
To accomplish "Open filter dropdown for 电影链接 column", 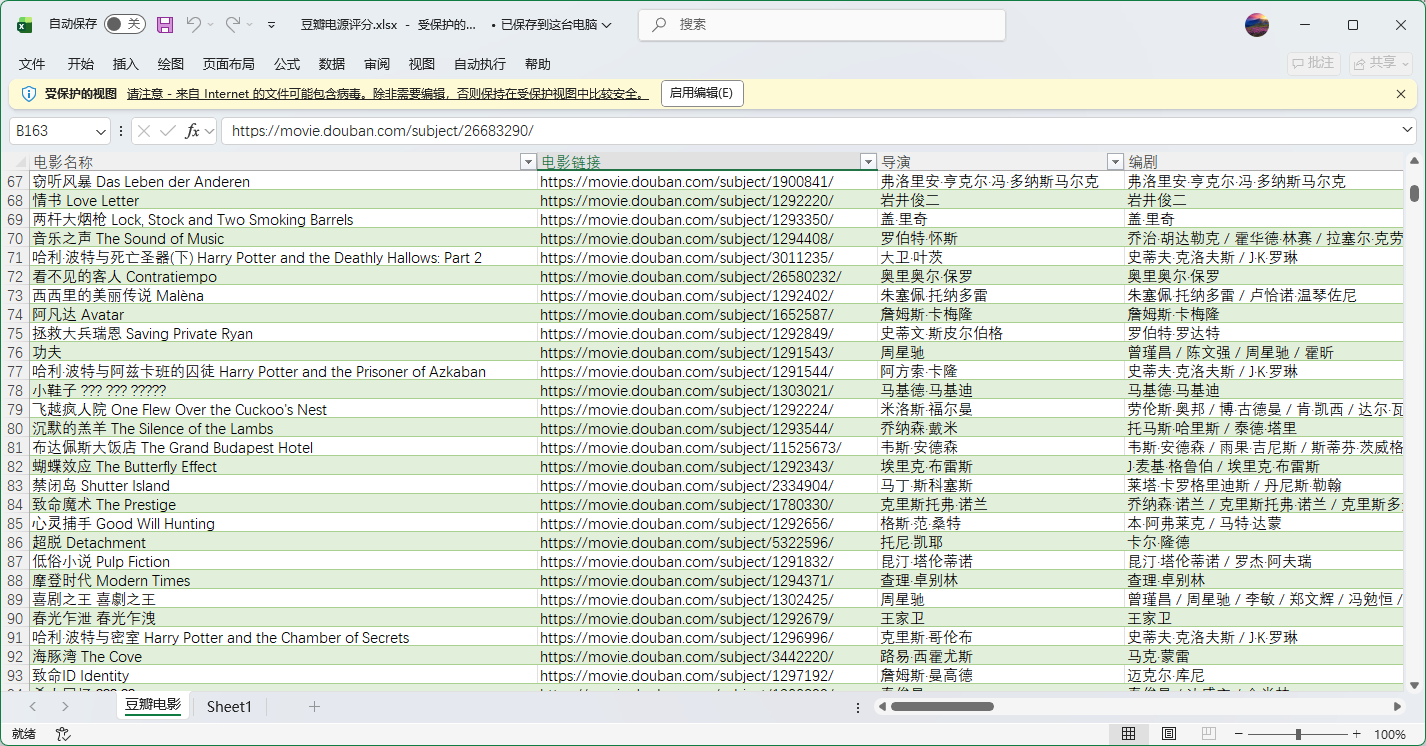I will 868,162.
